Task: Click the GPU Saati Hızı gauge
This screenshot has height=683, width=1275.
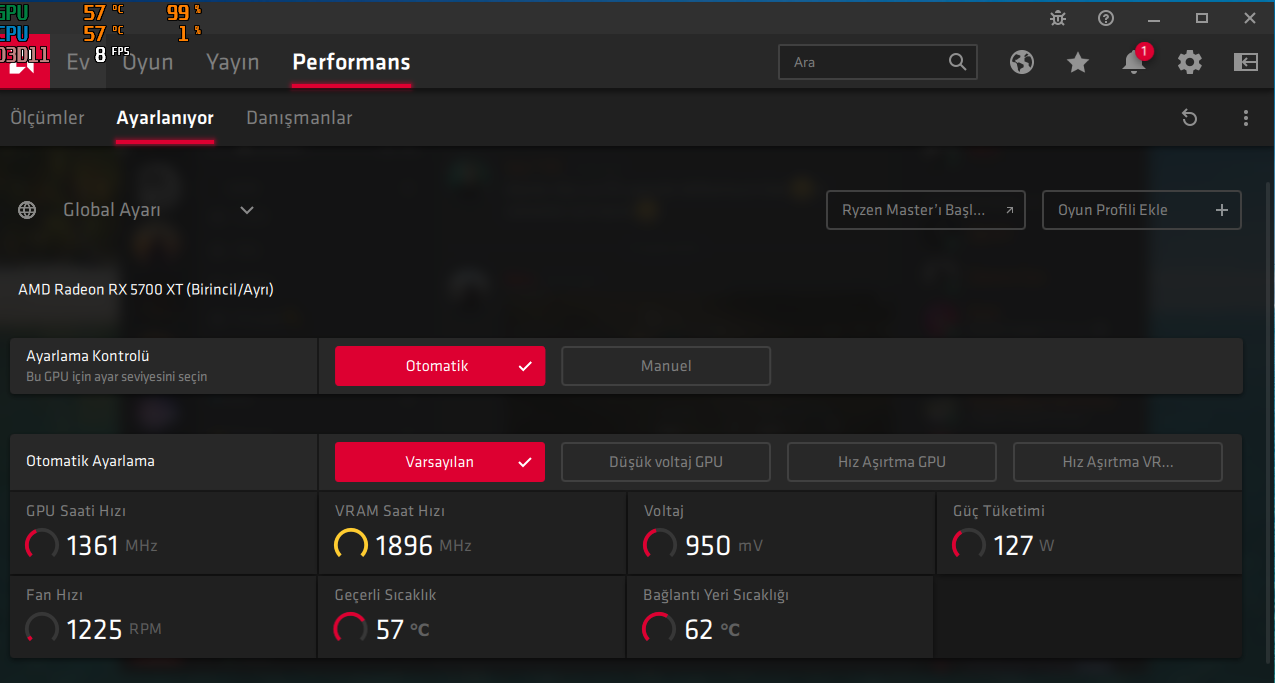Action: tap(42, 545)
